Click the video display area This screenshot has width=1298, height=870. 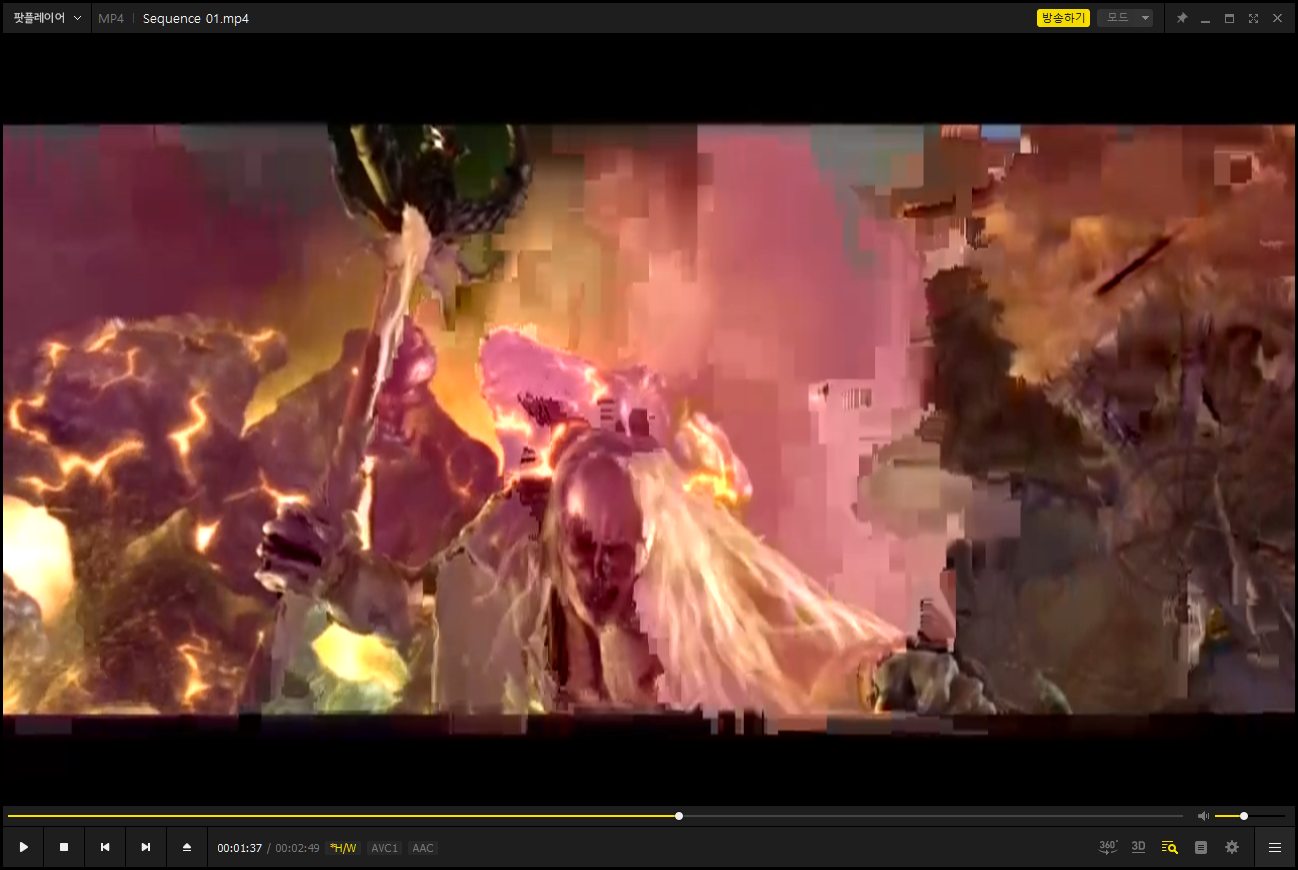coord(649,419)
